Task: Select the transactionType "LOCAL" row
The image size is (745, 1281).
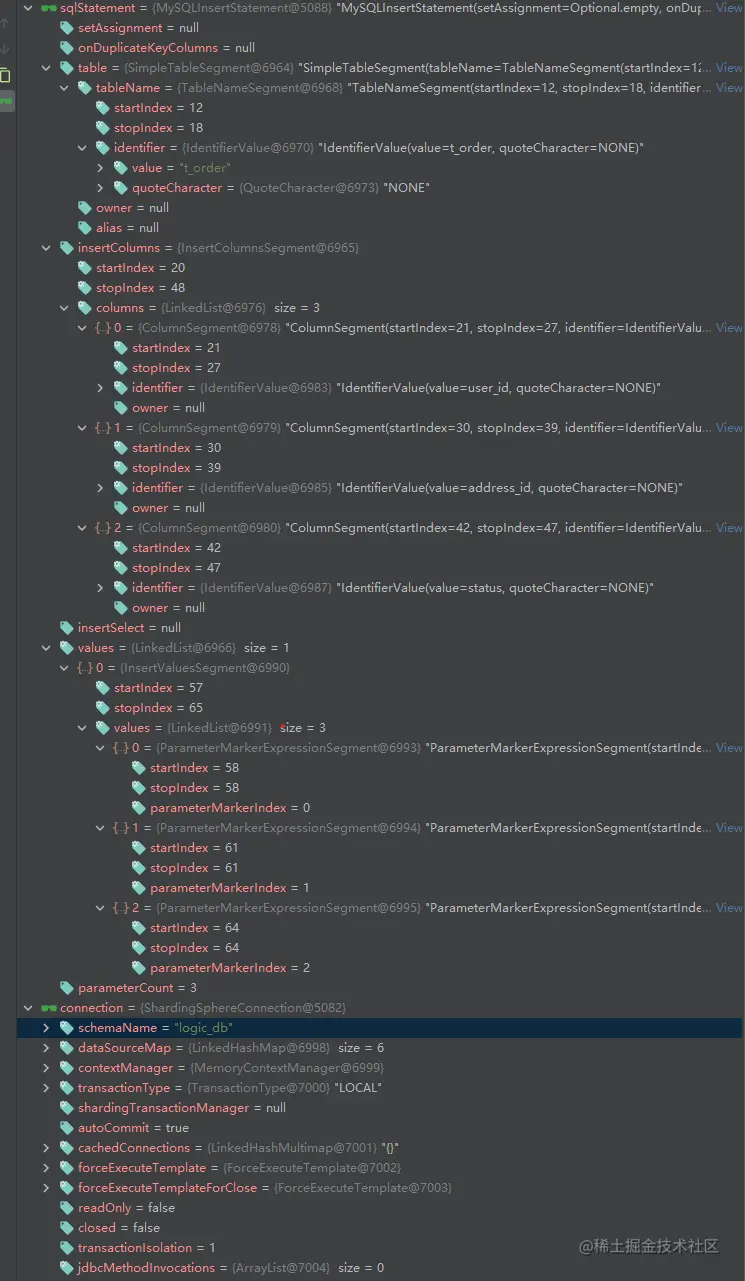Action: [381, 1088]
